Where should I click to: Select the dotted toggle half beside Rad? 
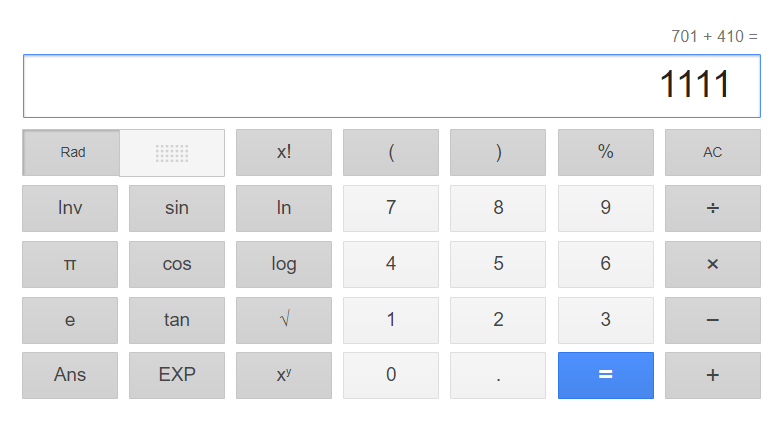[x=172, y=152]
